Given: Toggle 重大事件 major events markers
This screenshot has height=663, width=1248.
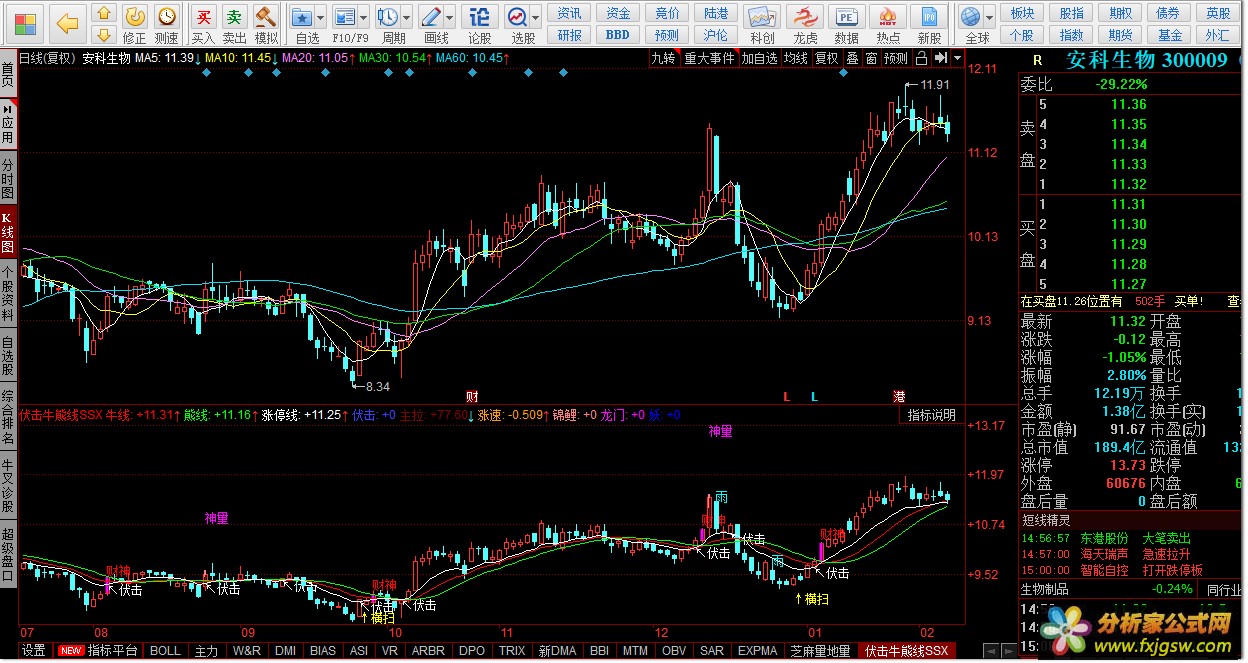Looking at the screenshot, I should pyautogui.click(x=709, y=58).
